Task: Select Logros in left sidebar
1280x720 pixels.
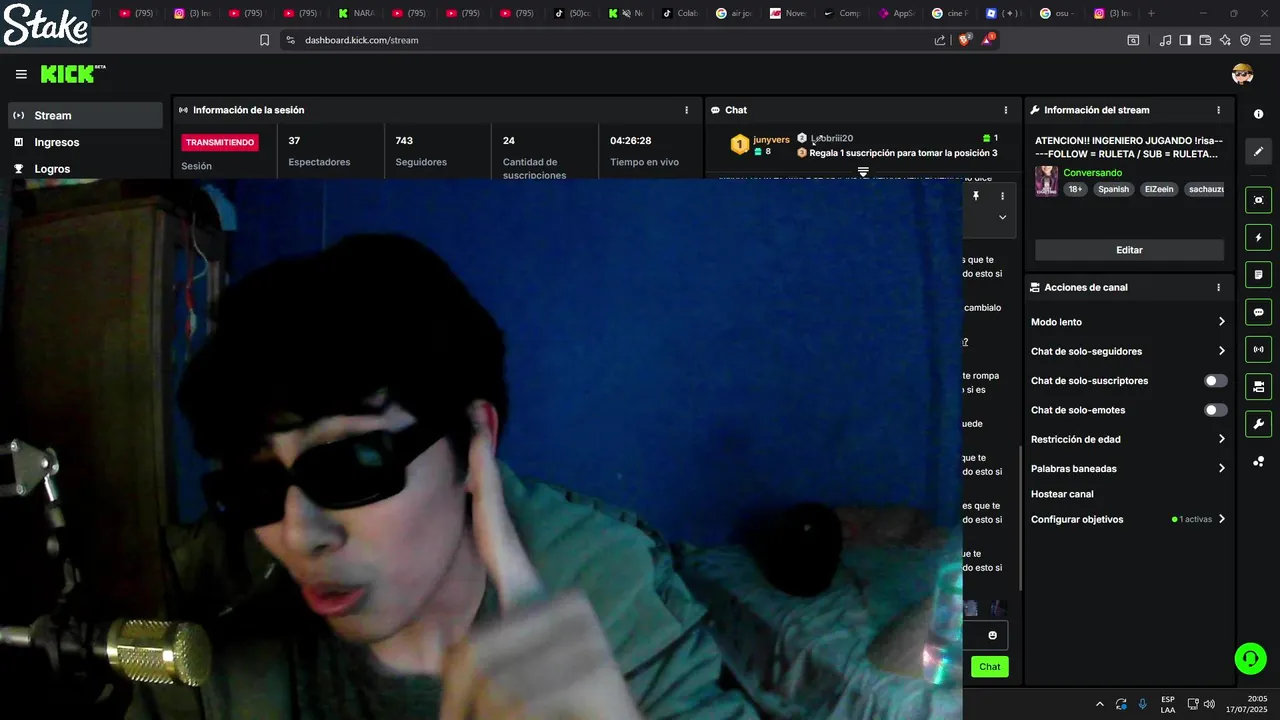Action: [x=85, y=169]
